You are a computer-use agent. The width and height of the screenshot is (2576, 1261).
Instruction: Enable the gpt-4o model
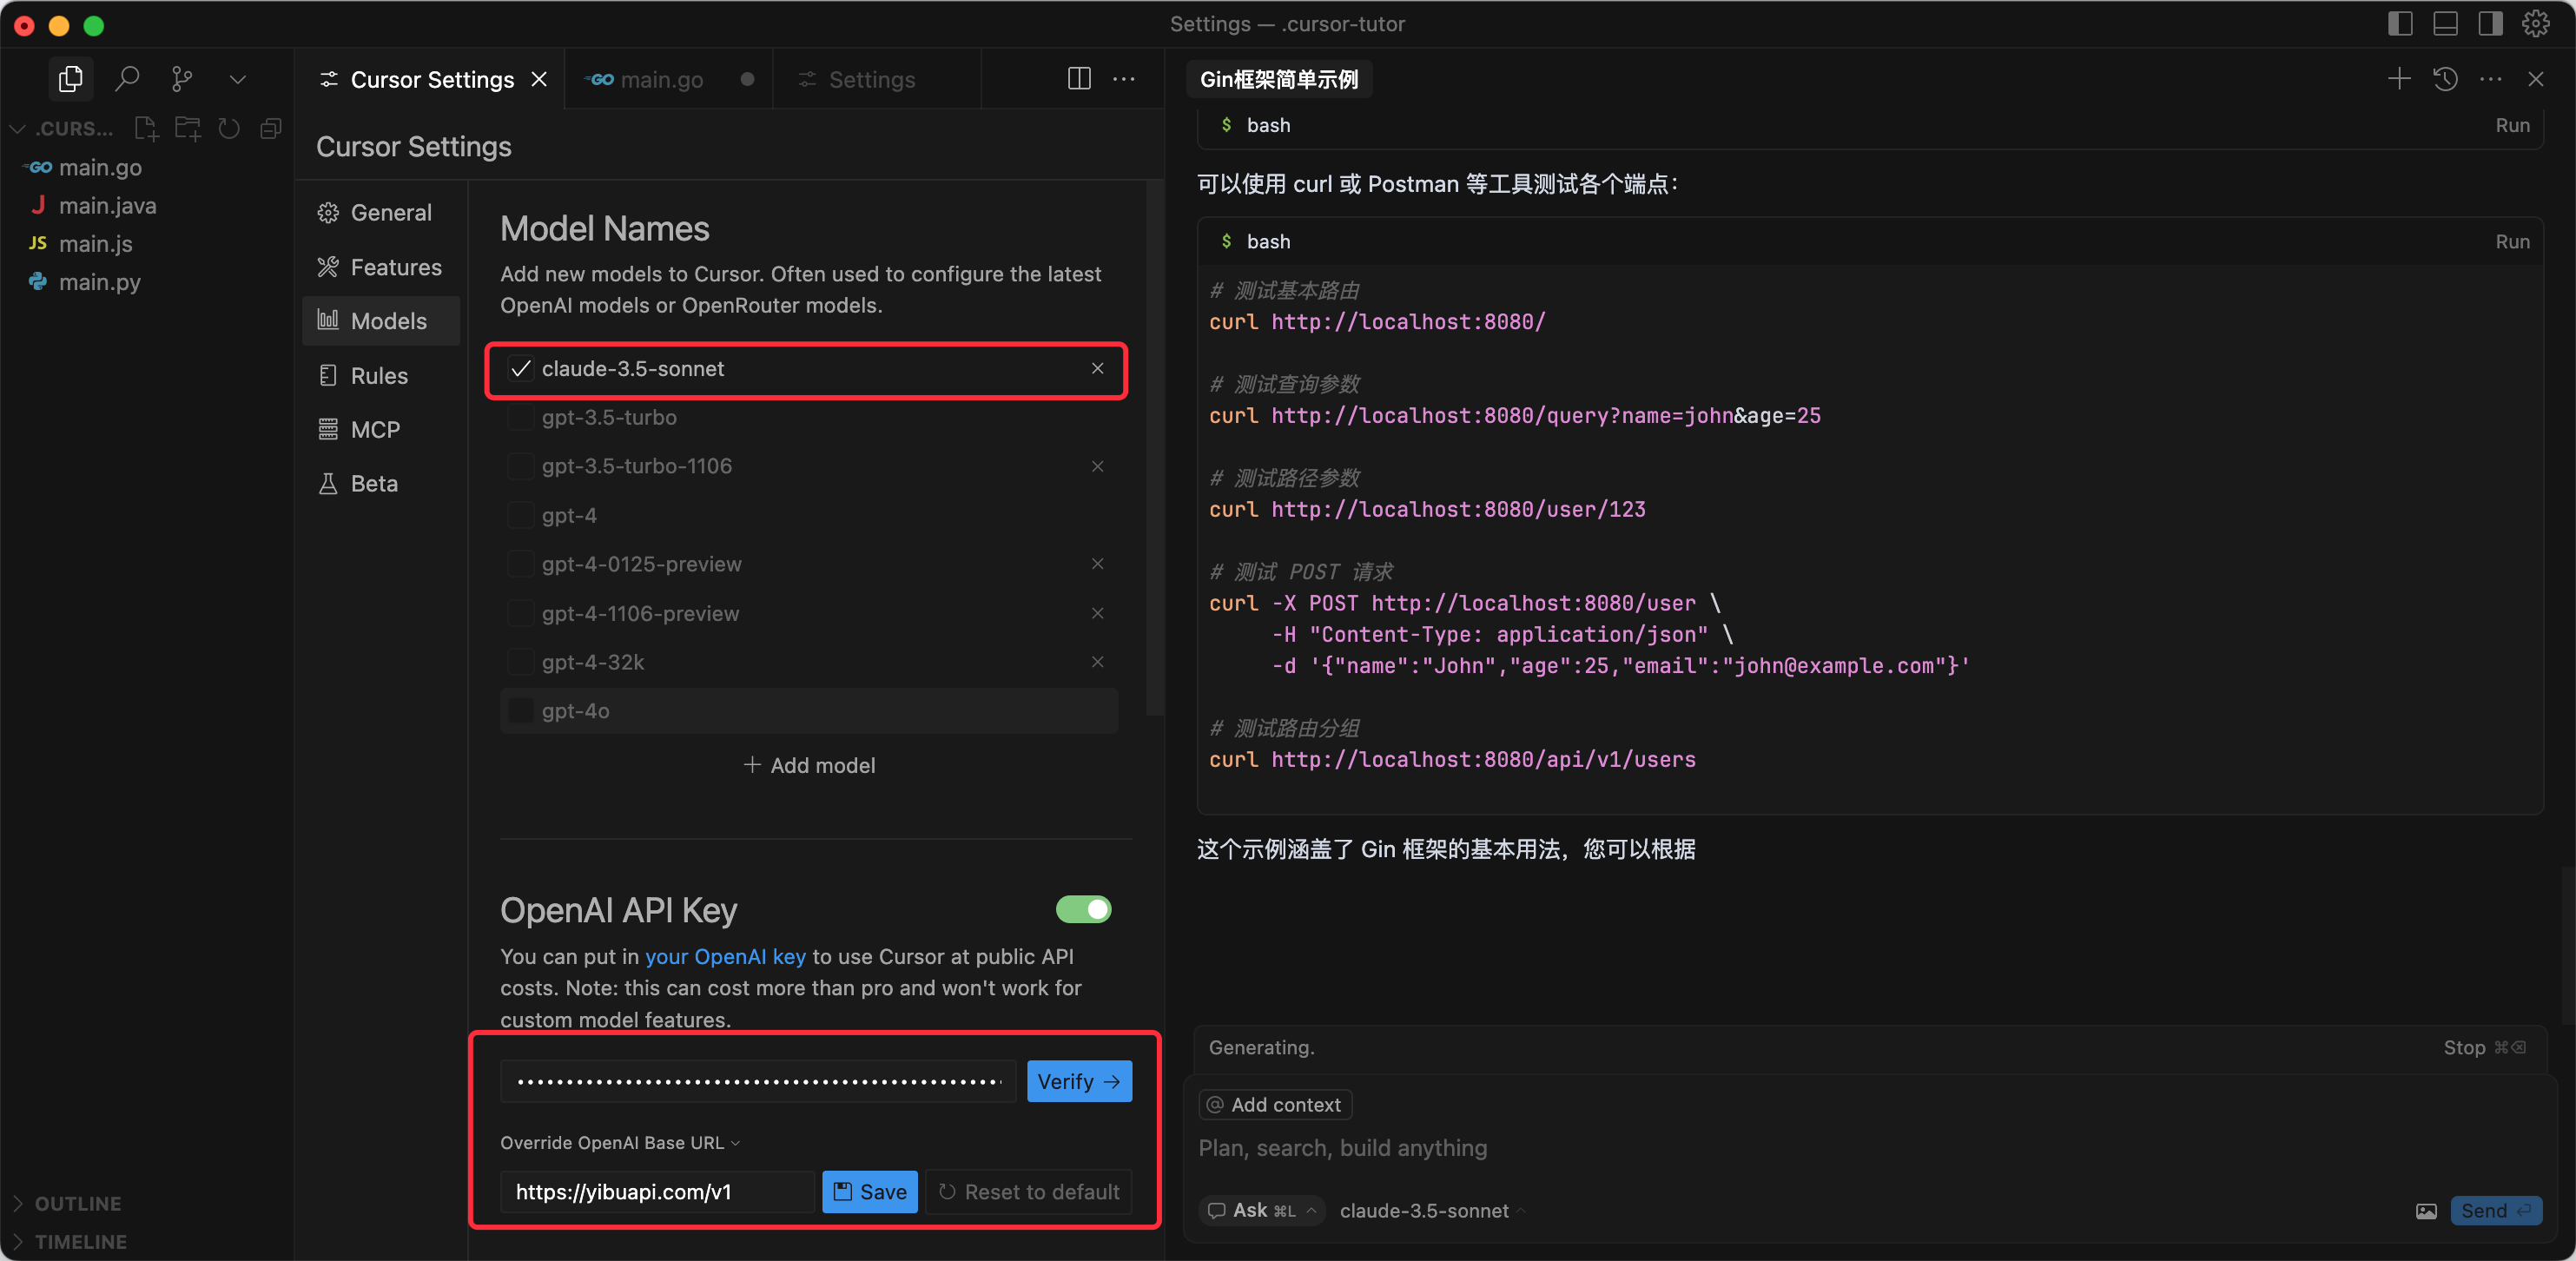point(521,711)
